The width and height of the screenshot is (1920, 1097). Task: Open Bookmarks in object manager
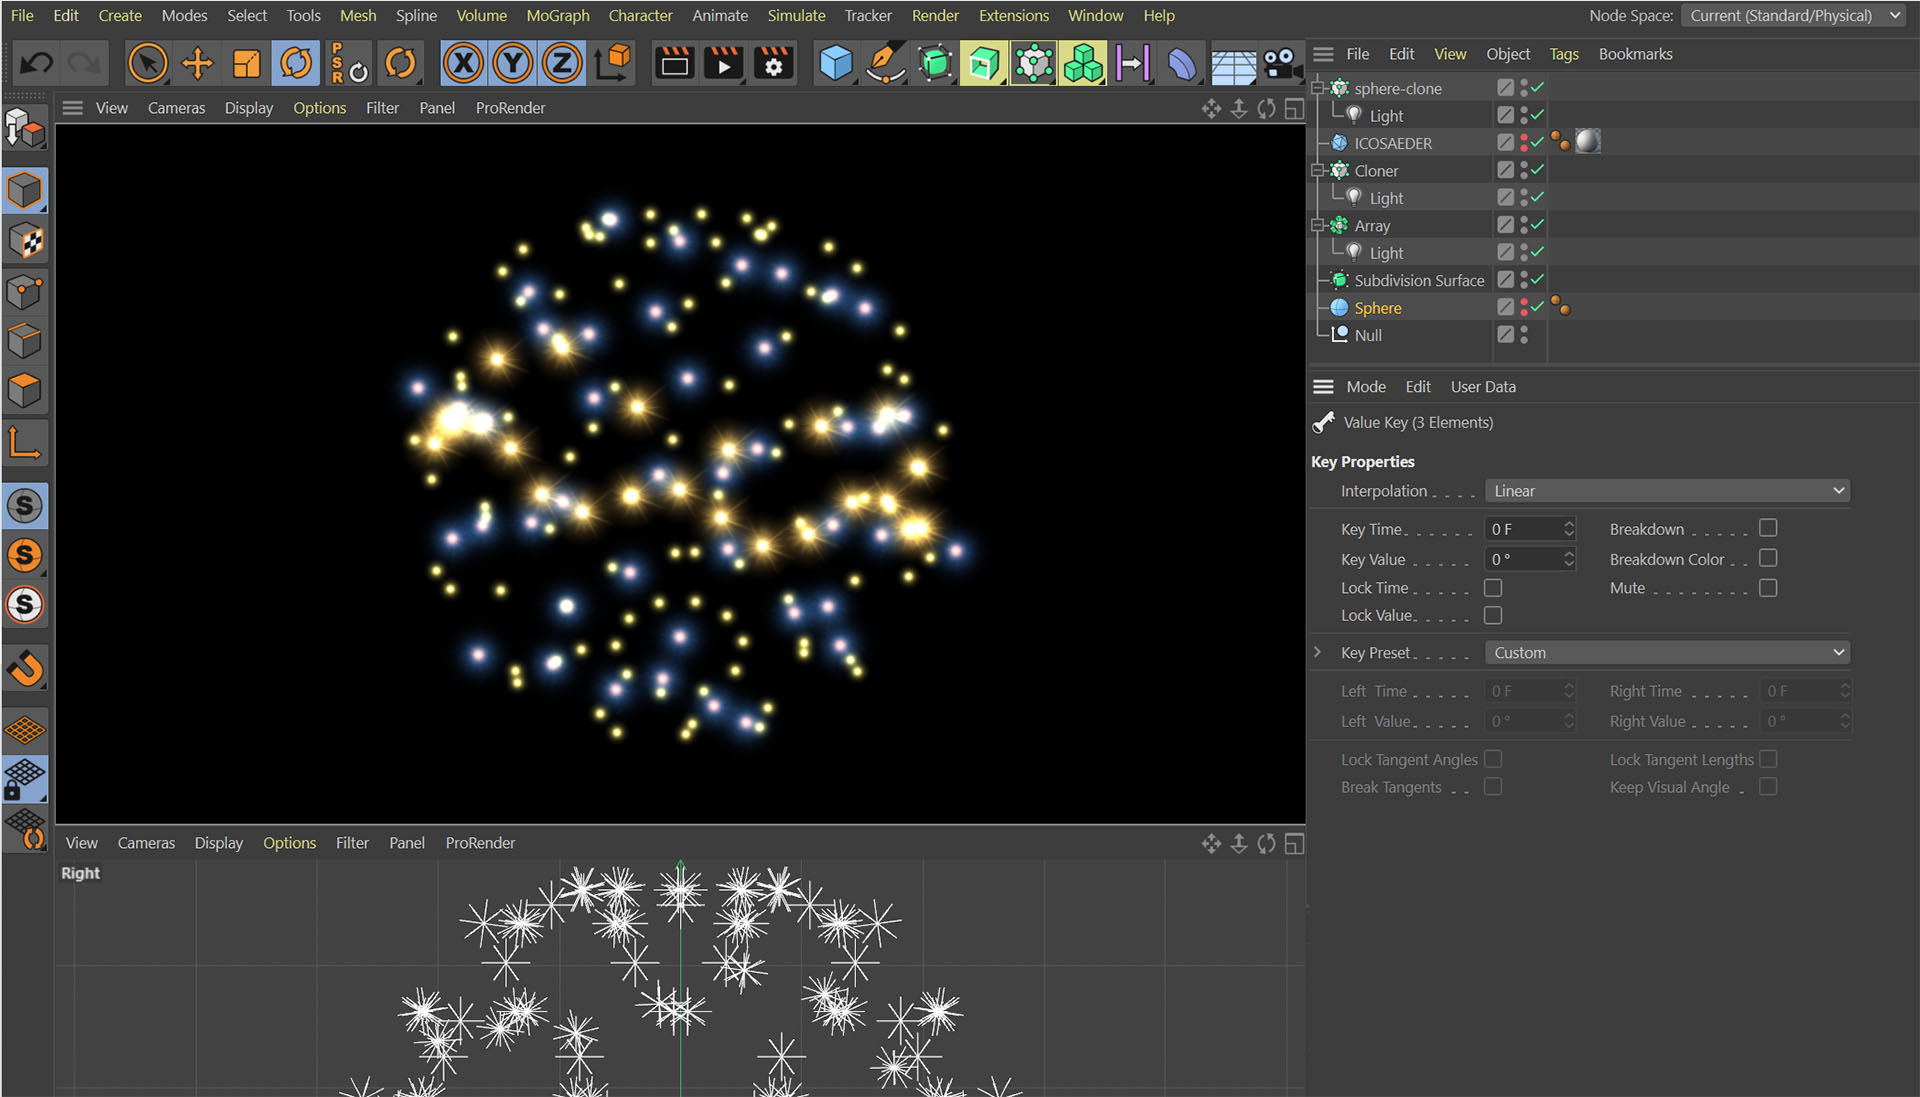tap(1634, 54)
